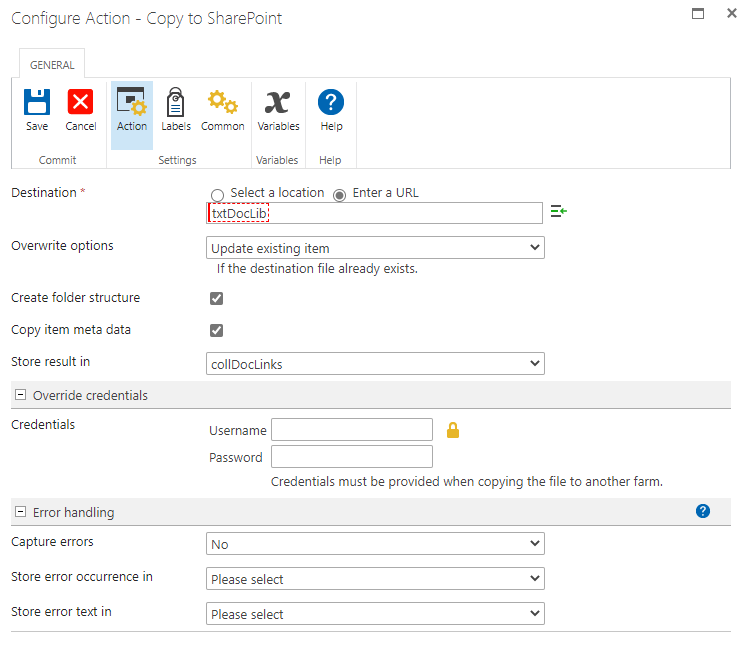The image size is (750, 649).
Task: Select the 'Select a location' radio button
Action: pos(217,195)
